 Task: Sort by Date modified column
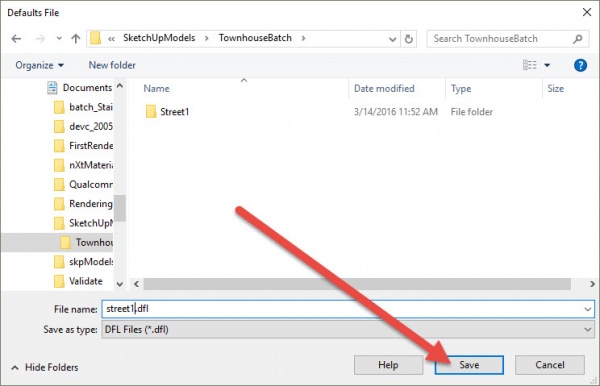[x=384, y=89]
